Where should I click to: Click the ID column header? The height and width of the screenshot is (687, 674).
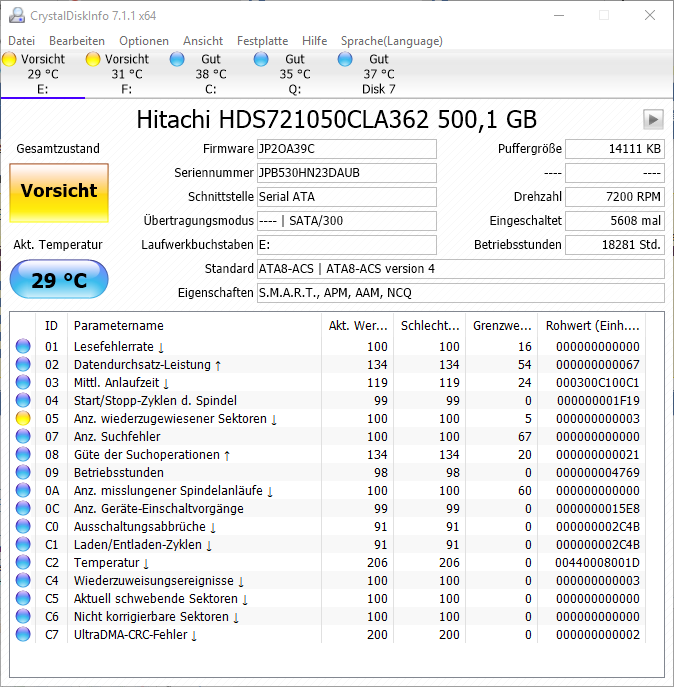point(51,326)
